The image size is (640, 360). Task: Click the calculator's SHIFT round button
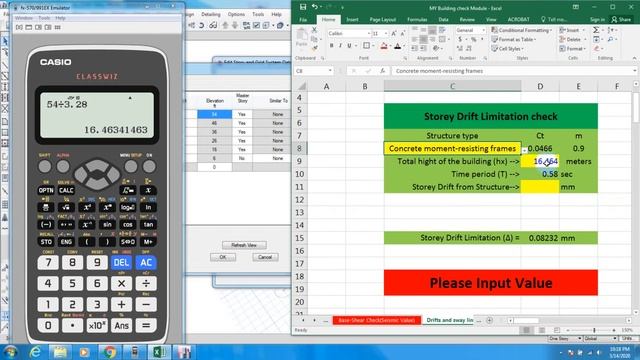click(44, 166)
